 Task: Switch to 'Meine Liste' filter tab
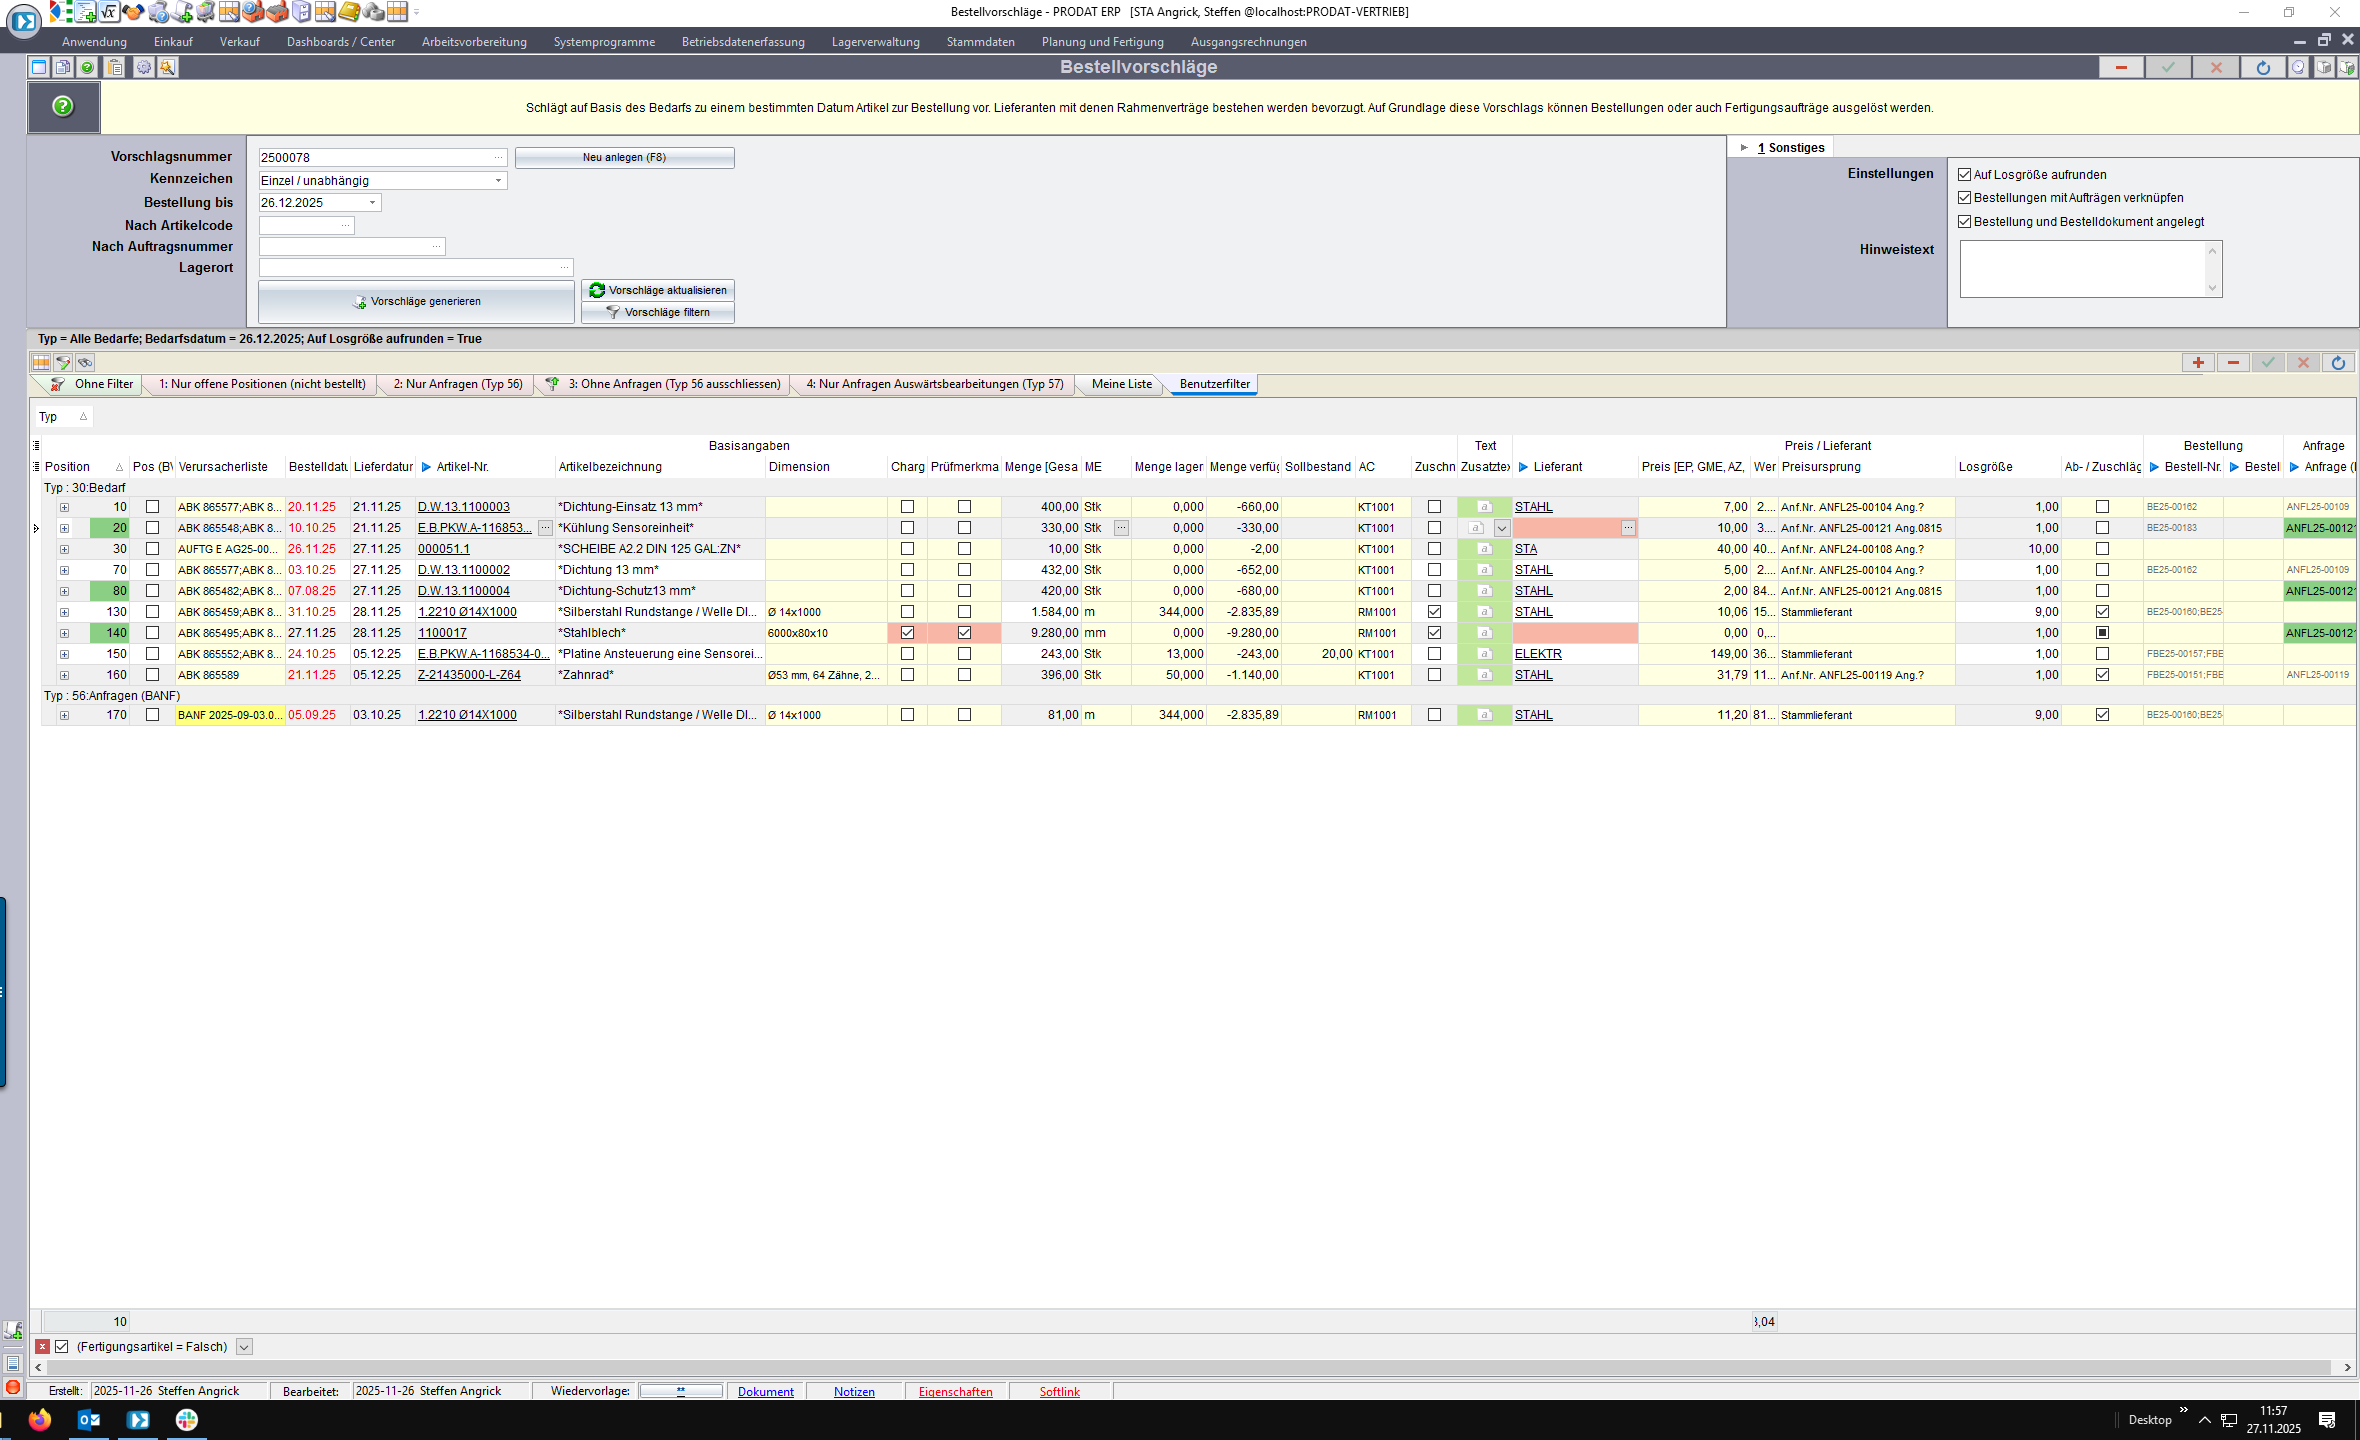tap(1121, 384)
